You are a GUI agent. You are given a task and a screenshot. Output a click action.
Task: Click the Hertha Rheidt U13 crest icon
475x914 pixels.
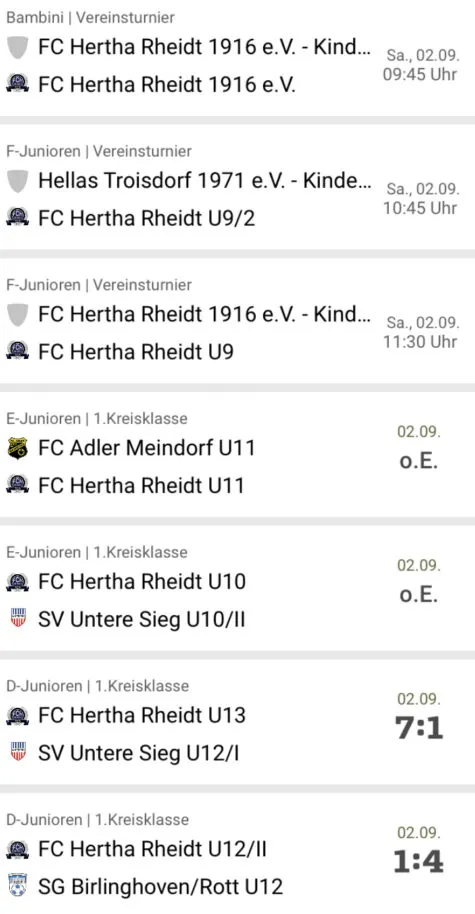[x=17, y=715]
